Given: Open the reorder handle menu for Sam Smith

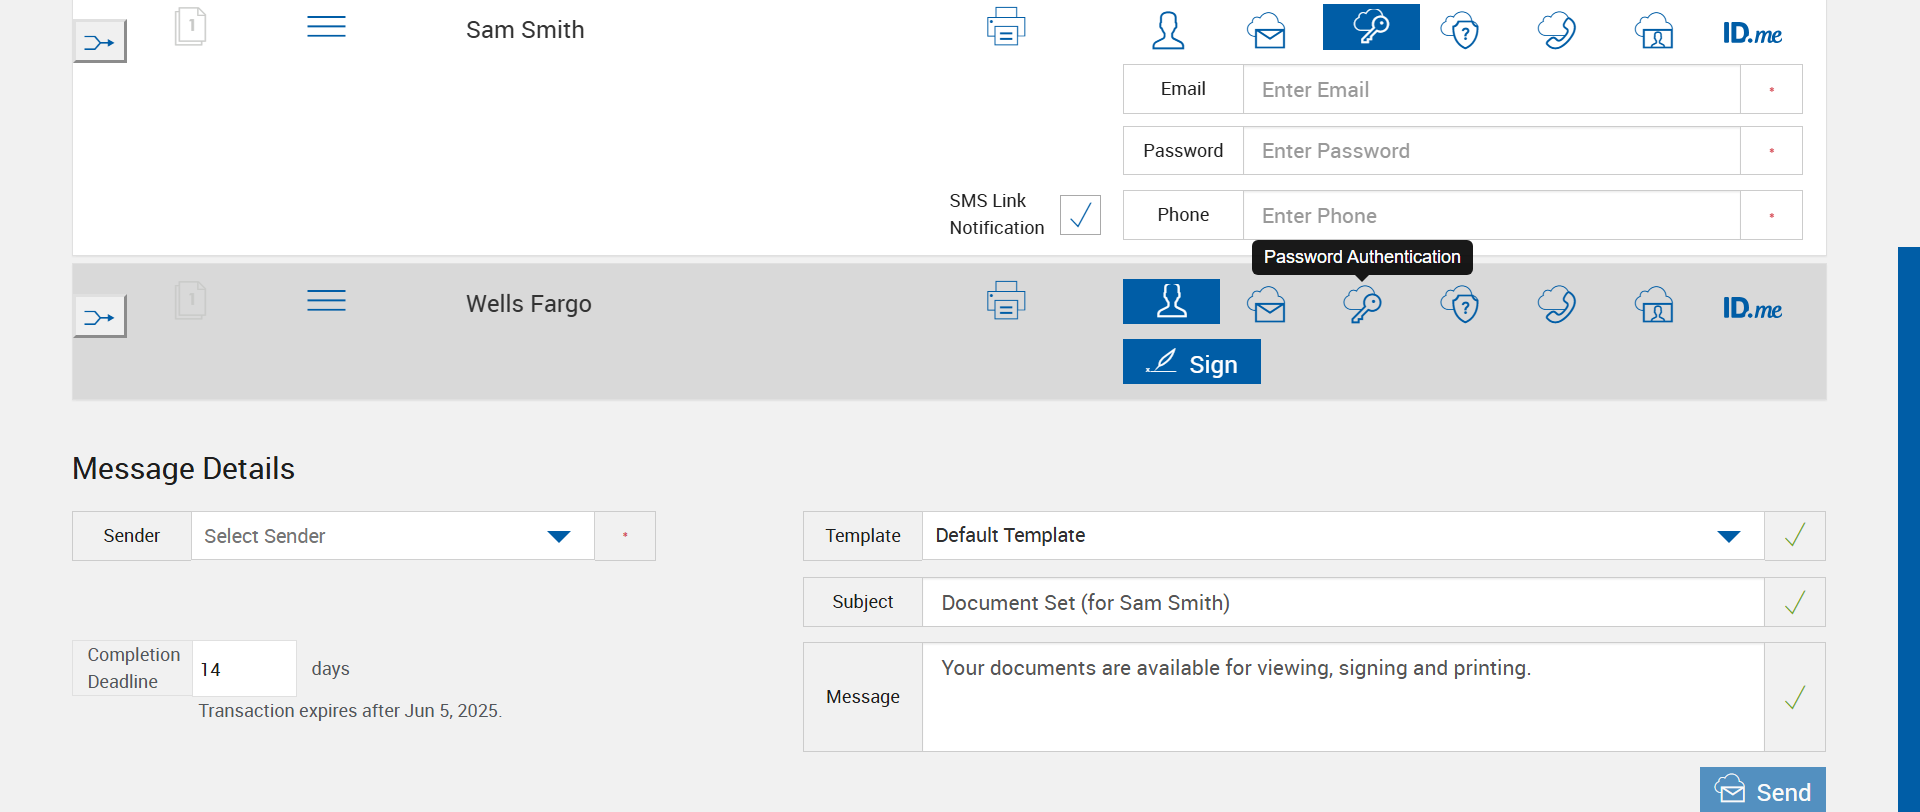Looking at the screenshot, I should tap(326, 27).
